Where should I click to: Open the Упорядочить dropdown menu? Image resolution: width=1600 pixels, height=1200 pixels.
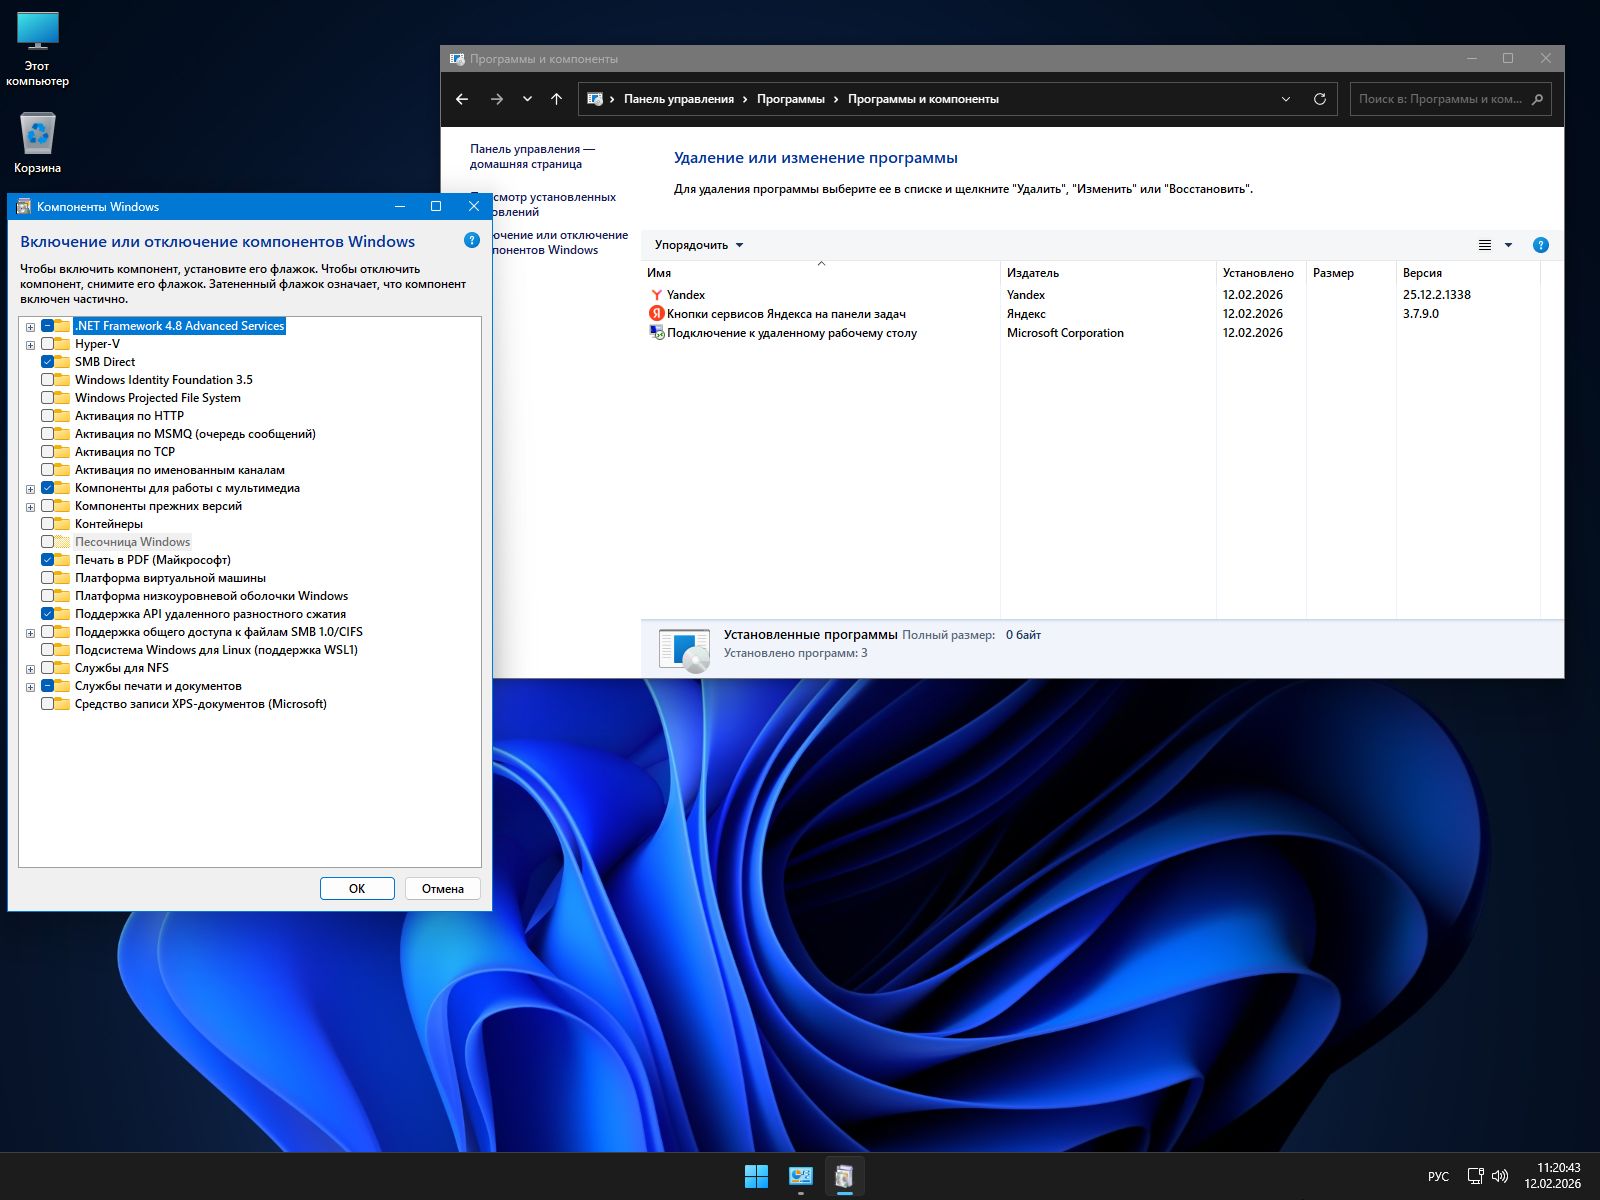(698, 245)
